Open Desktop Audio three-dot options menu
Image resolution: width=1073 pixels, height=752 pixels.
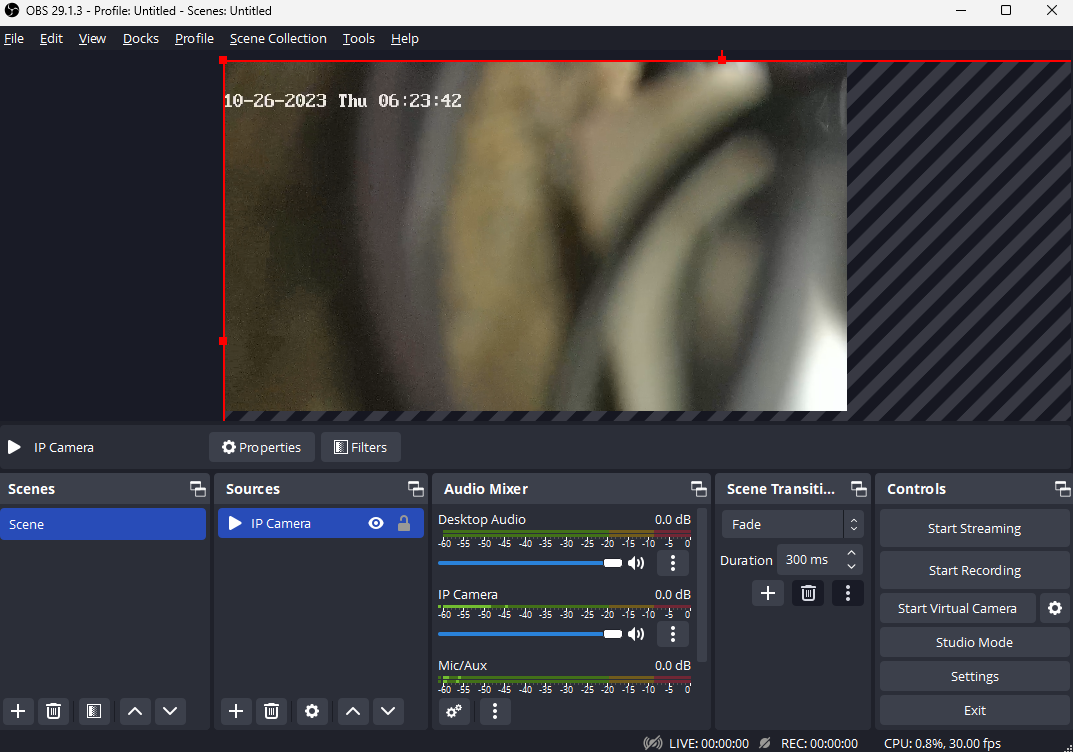[672, 563]
